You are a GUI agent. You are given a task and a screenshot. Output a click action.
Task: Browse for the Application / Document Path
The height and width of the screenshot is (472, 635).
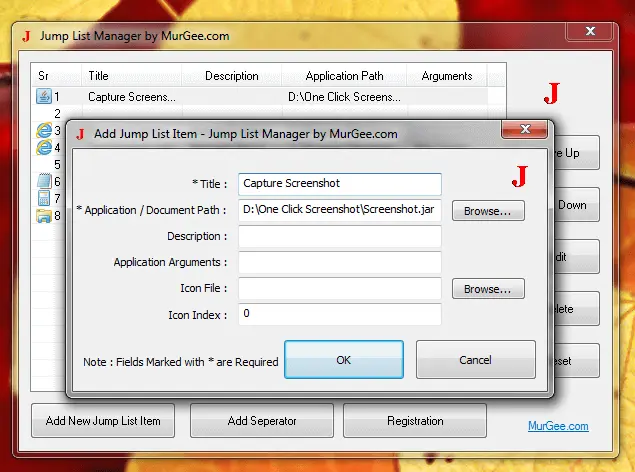click(488, 211)
